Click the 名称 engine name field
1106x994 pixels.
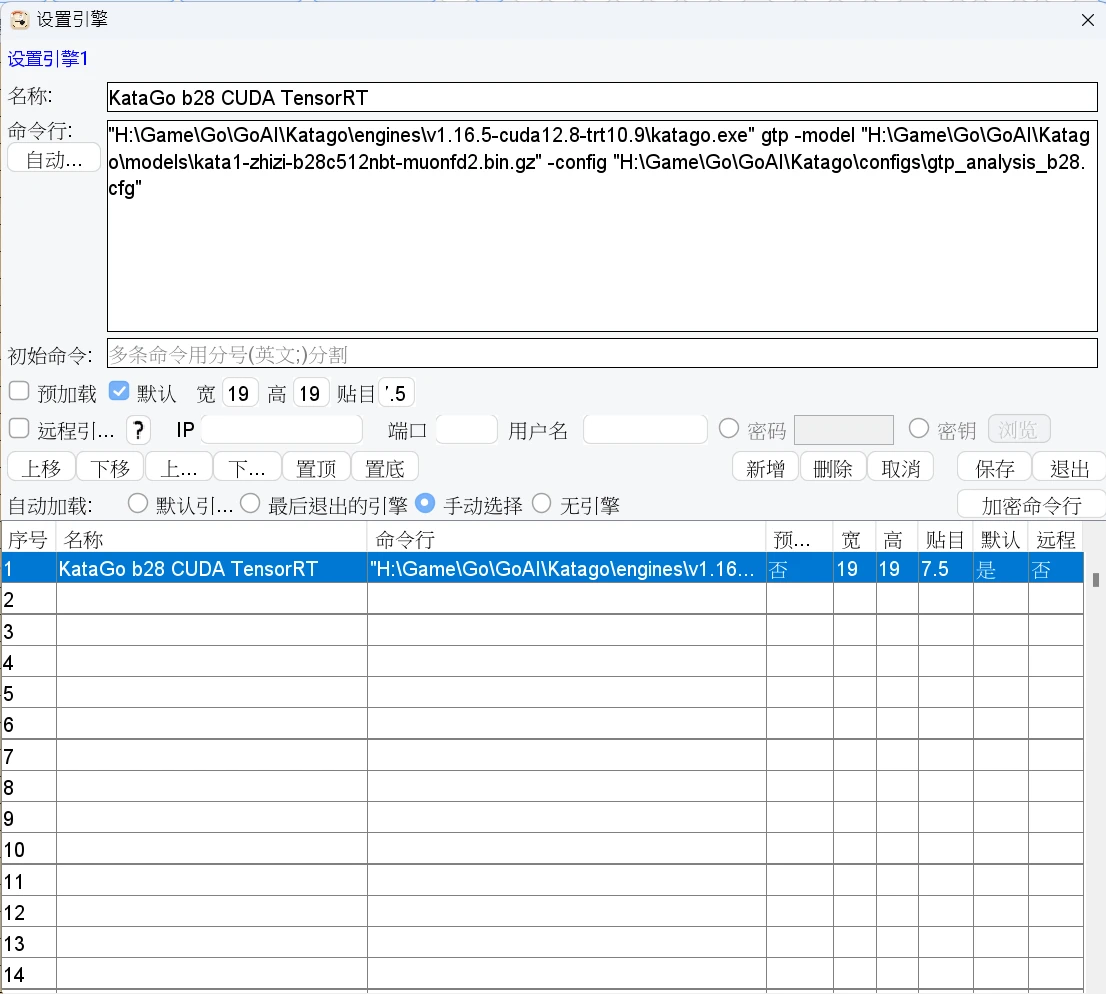(x=602, y=97)
